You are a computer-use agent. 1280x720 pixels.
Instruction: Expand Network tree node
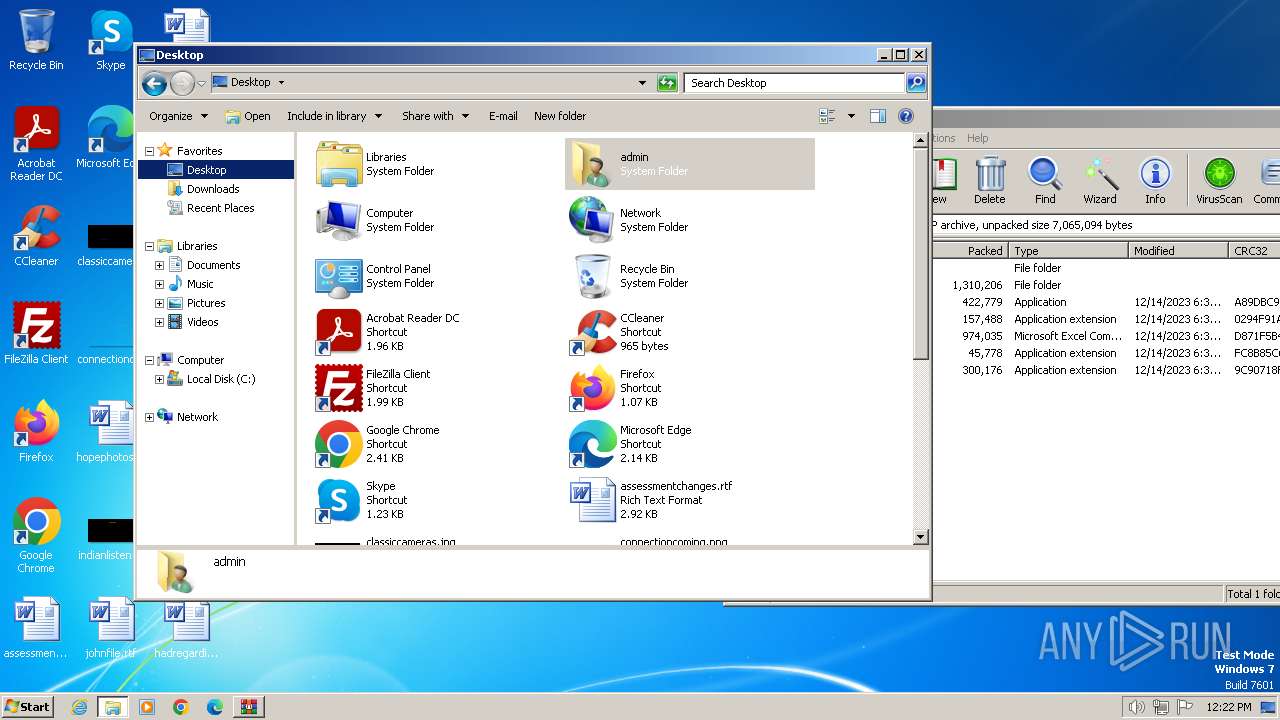[149, 417]
